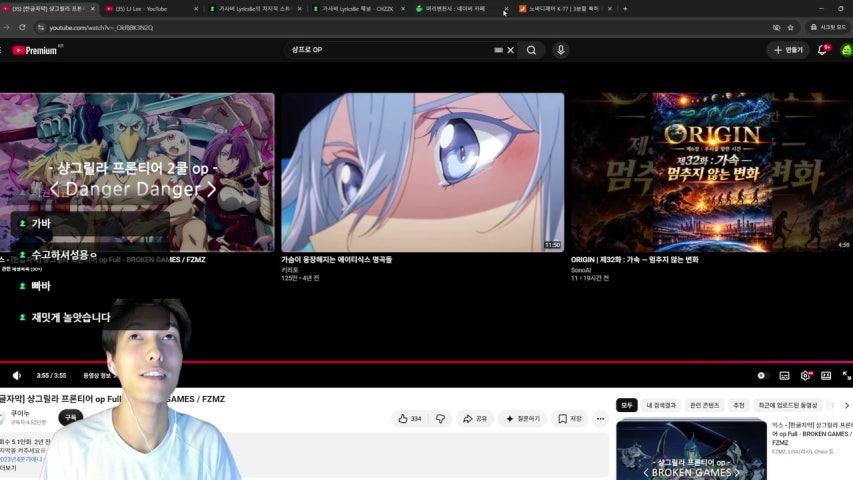Screen dimensions: 853x480
Task: Click the site info icon beside URL
Action: (41, 27)
